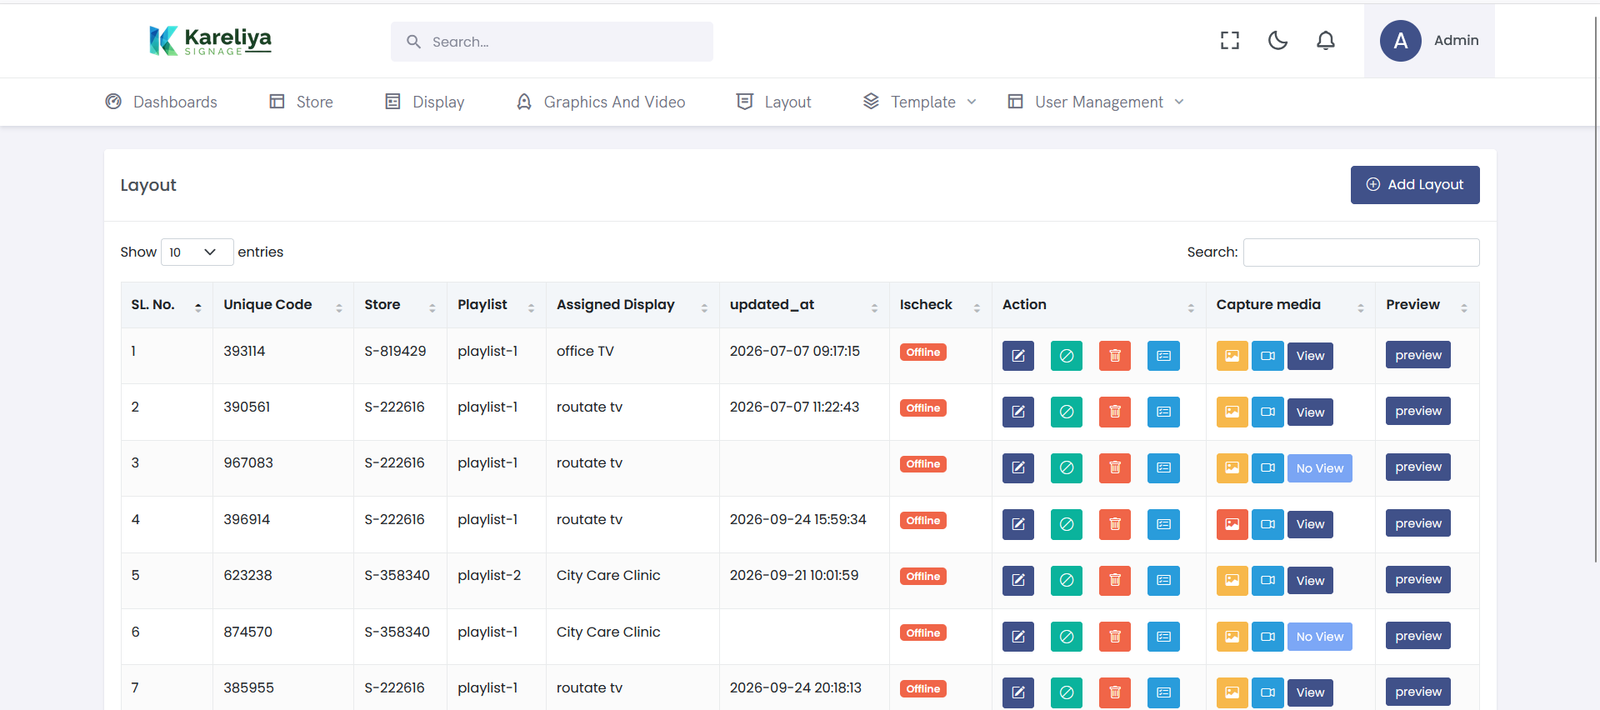The height and width of the screenshot is (710, 1600).
Task: Delete the layout in row 385955
Action: (x=1115, y=692)
